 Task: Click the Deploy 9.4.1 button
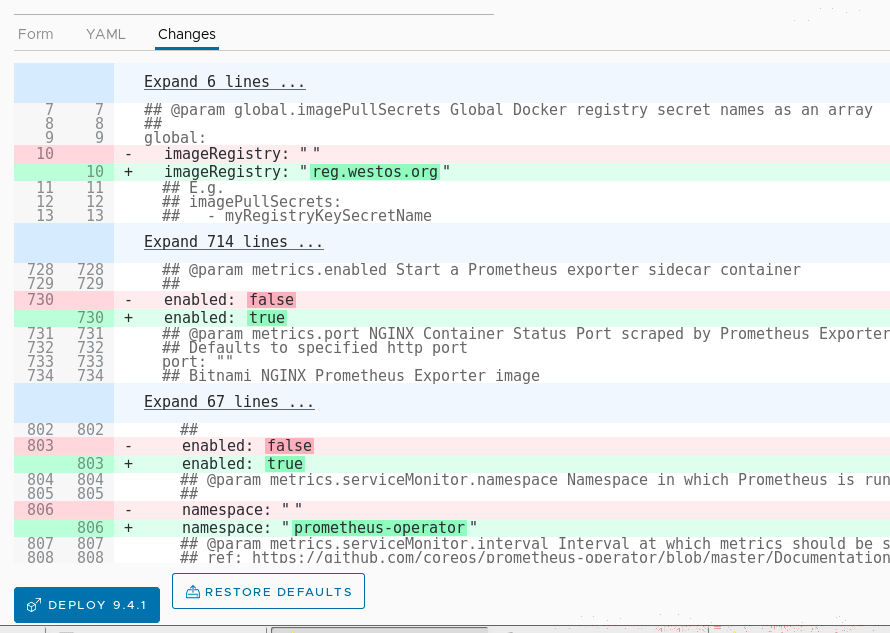click(87, 605)
